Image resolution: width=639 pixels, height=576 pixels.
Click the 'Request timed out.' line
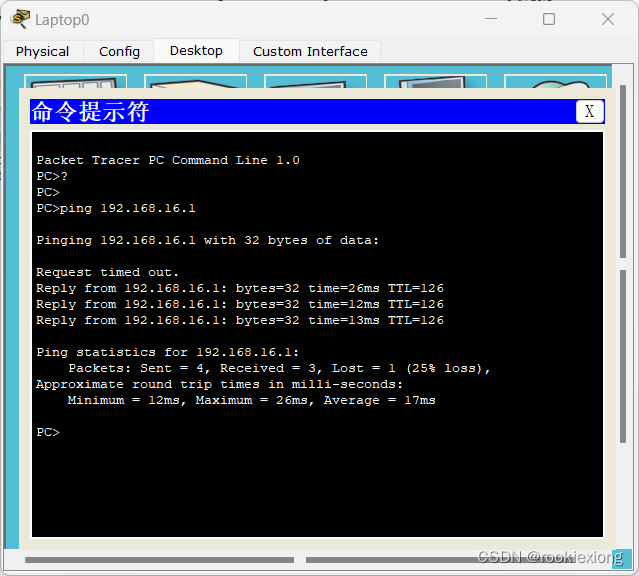click(x=107, y=272)
